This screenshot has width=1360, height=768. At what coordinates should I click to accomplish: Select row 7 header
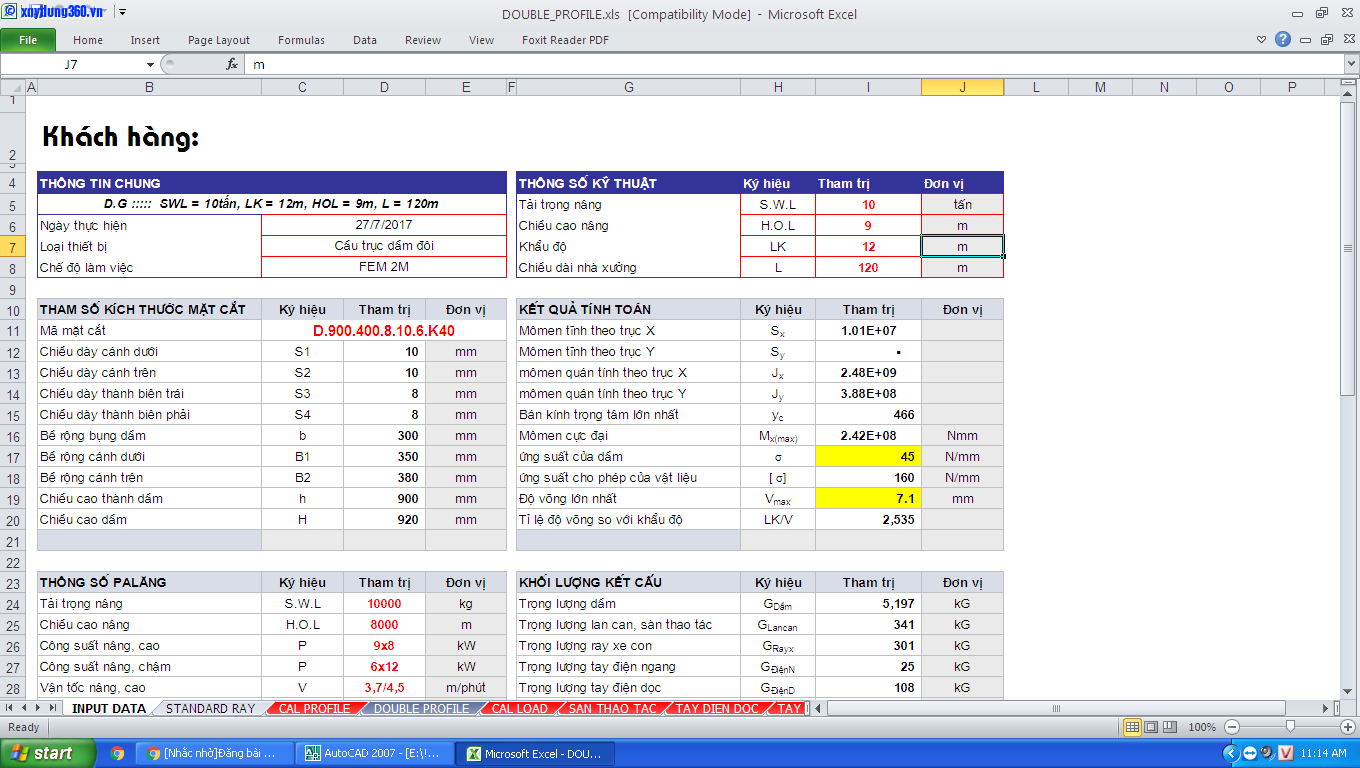click(13, 246)
